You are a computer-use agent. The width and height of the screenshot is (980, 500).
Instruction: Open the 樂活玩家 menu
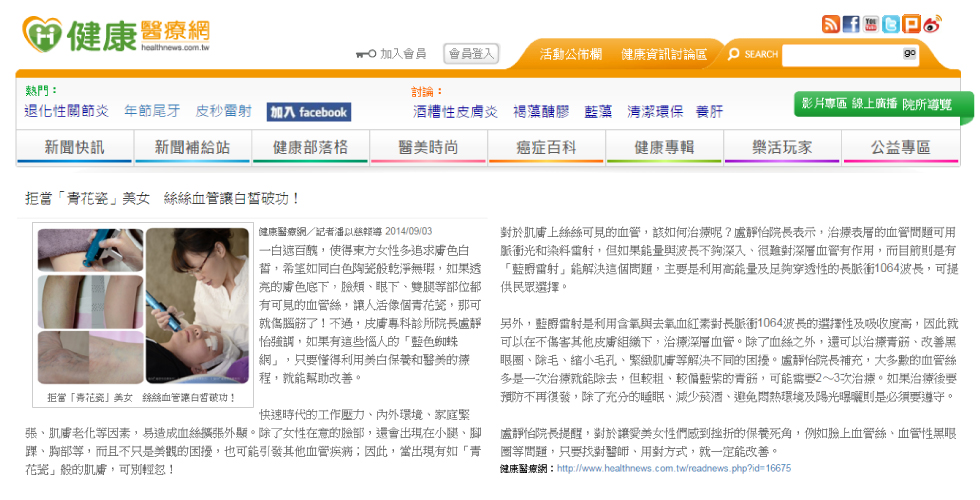(x=782, y=148)
